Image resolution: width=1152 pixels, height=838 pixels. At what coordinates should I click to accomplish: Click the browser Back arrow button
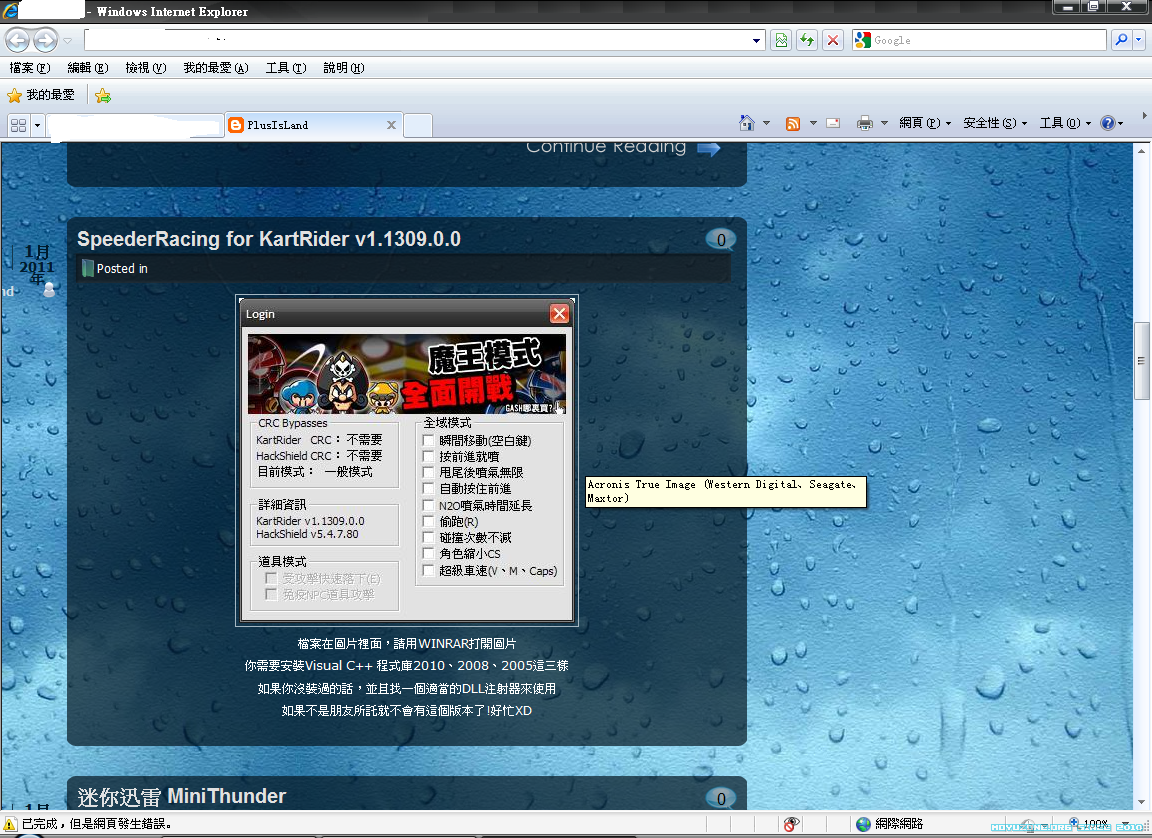[x=18, y=40]
